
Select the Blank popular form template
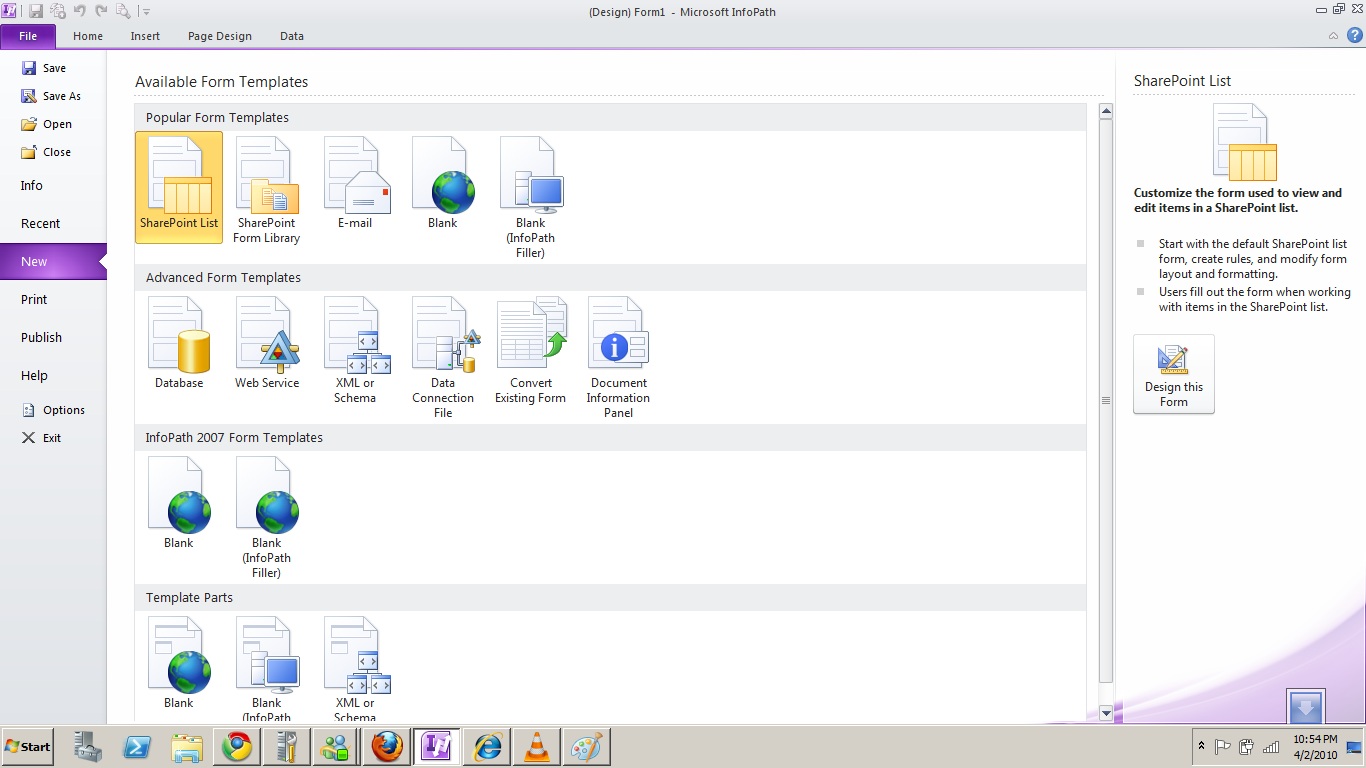(x=443, y=185)
